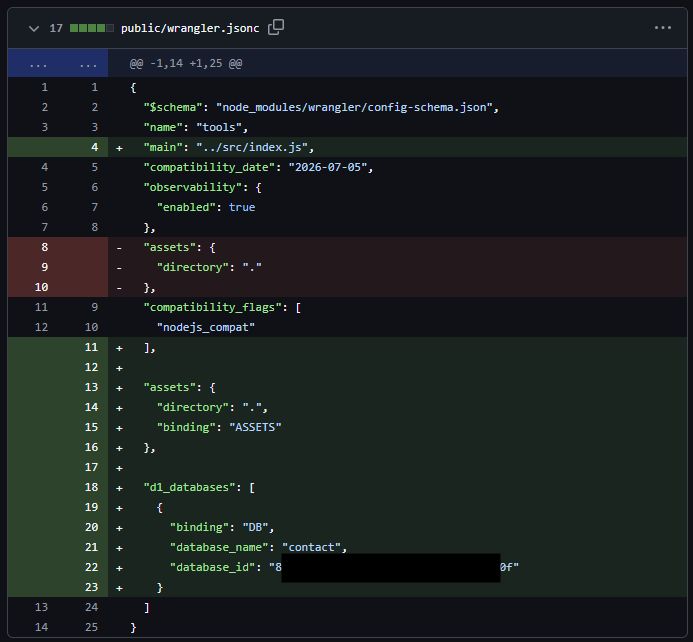The height and width of the screenshot is (642, 693).
Task: Select the hunk header @@ -1,14 +1,25 @@
Action: coord(186,63)
